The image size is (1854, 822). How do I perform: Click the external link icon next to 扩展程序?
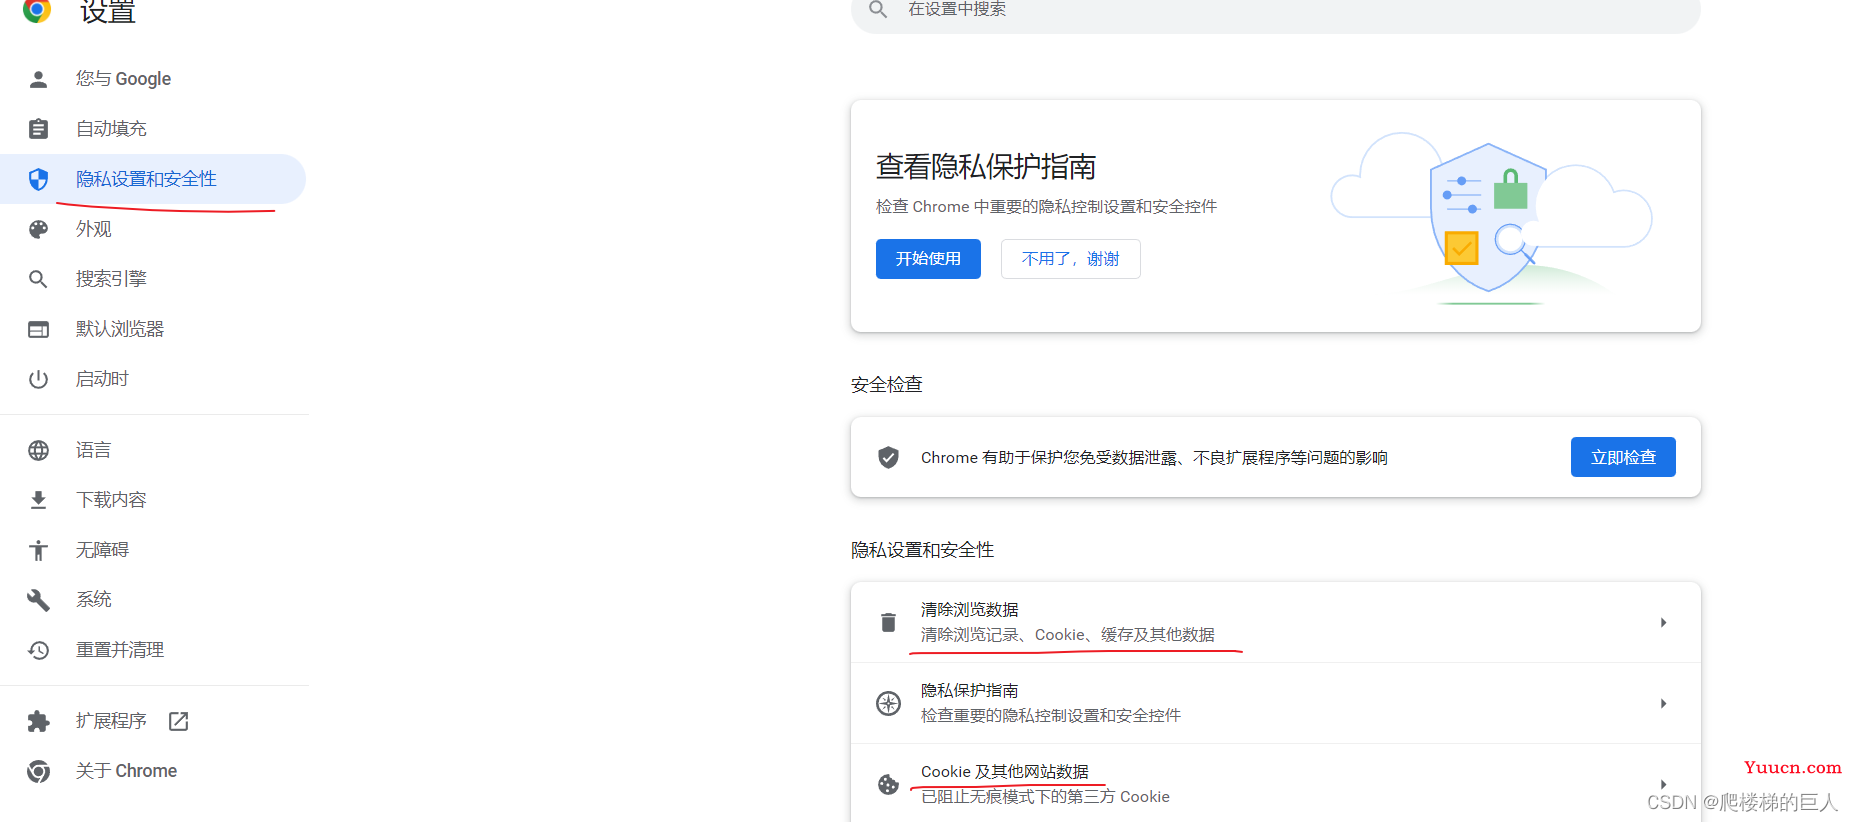[178, 721]
